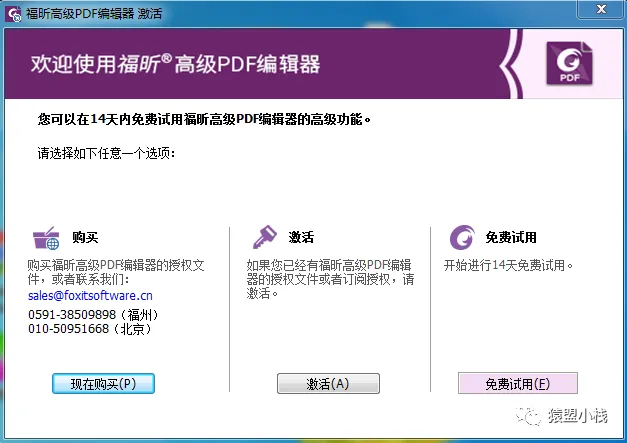The height and width of the screenshot is (443, 627).
Task: Start trial with 免费试用(F) button
Action: (x=517, y=383)
